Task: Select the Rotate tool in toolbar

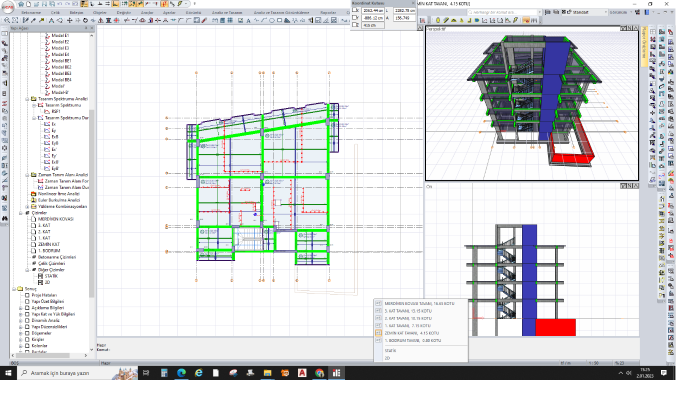Action: (x=85, y=20)
